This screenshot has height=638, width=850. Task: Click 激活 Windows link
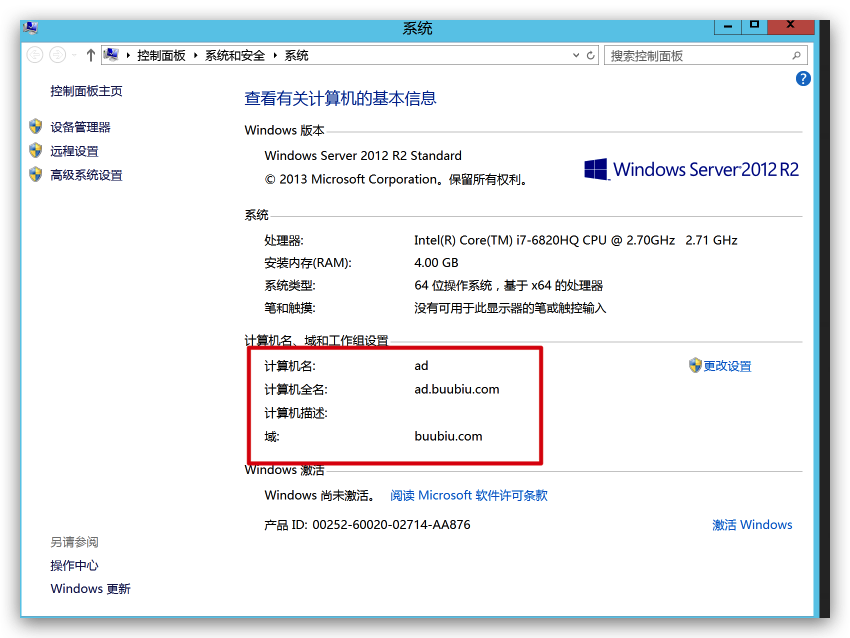tap(752, 525)
